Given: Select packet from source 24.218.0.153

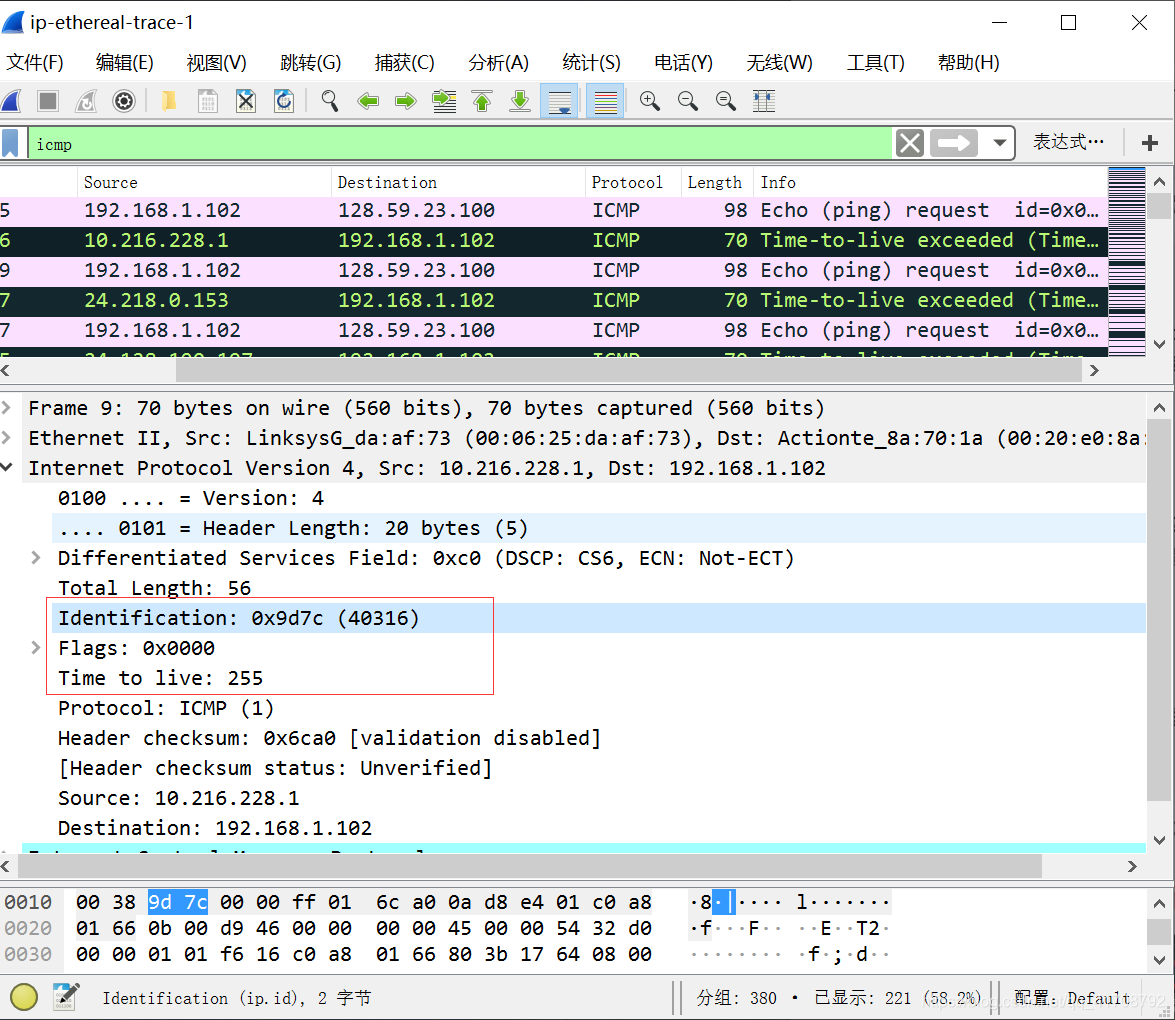Looking at the screenshot, I should [x=554, y=301].
